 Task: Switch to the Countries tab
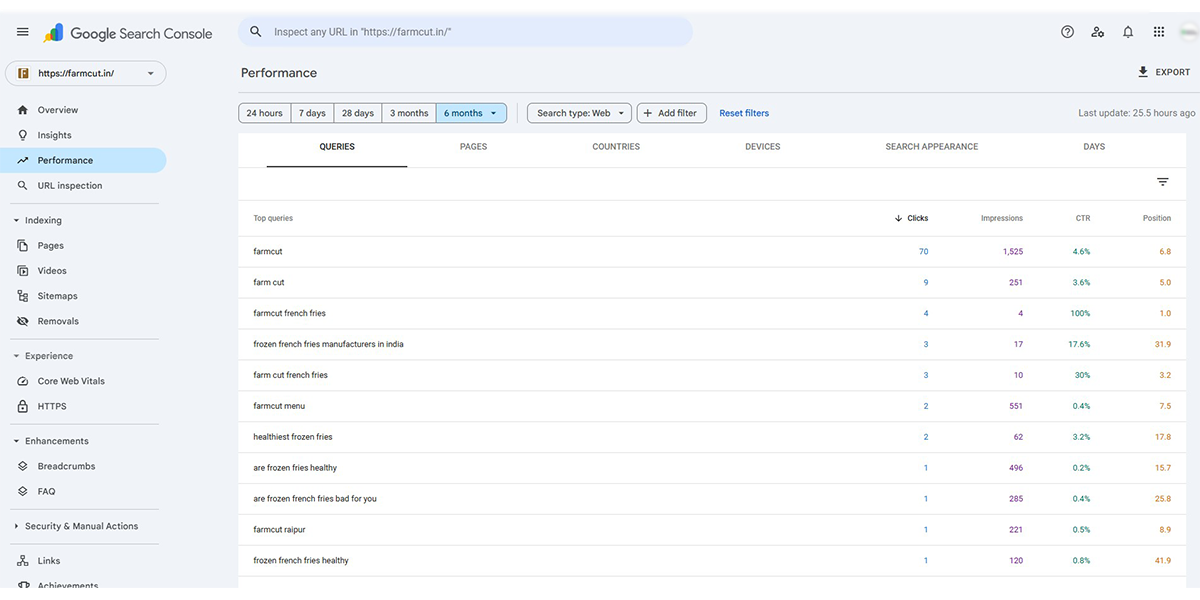615,147
